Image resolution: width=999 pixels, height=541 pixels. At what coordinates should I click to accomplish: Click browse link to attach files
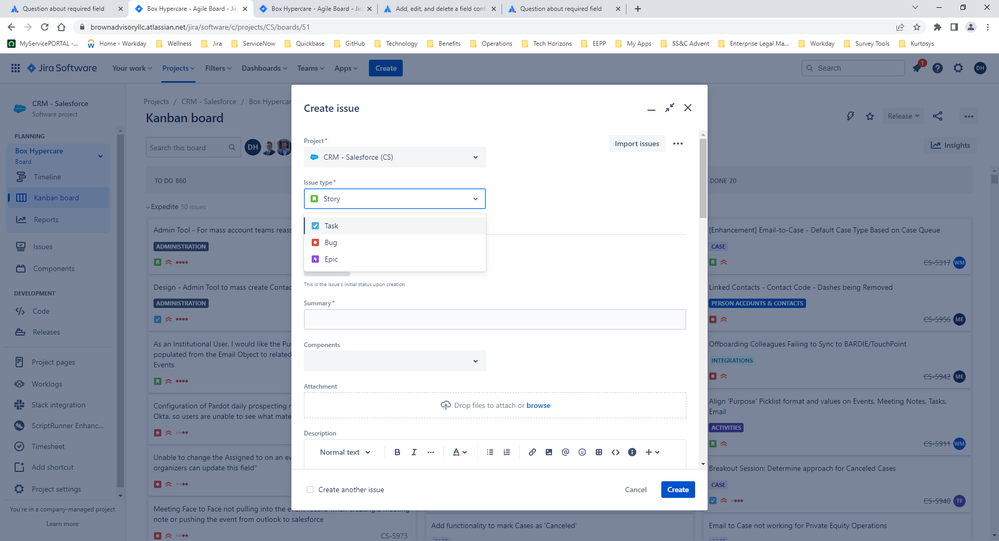pos(538,405)
